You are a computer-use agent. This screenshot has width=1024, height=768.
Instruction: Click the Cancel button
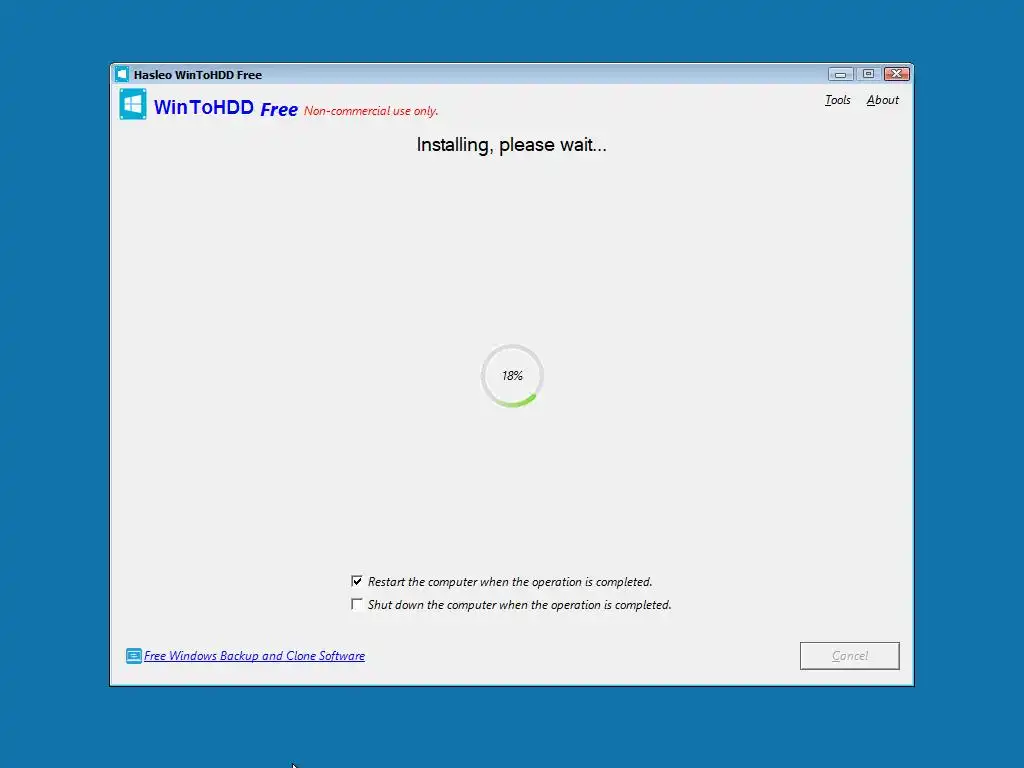coord(850,656)
